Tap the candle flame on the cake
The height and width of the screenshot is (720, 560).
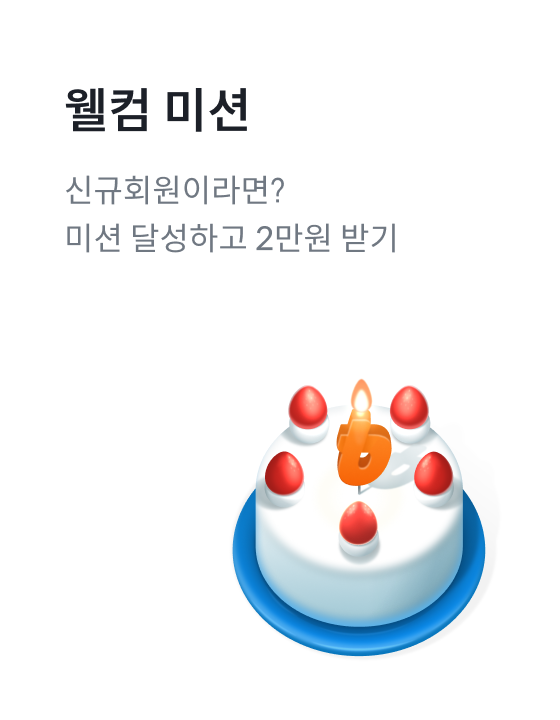click(361, 396)
